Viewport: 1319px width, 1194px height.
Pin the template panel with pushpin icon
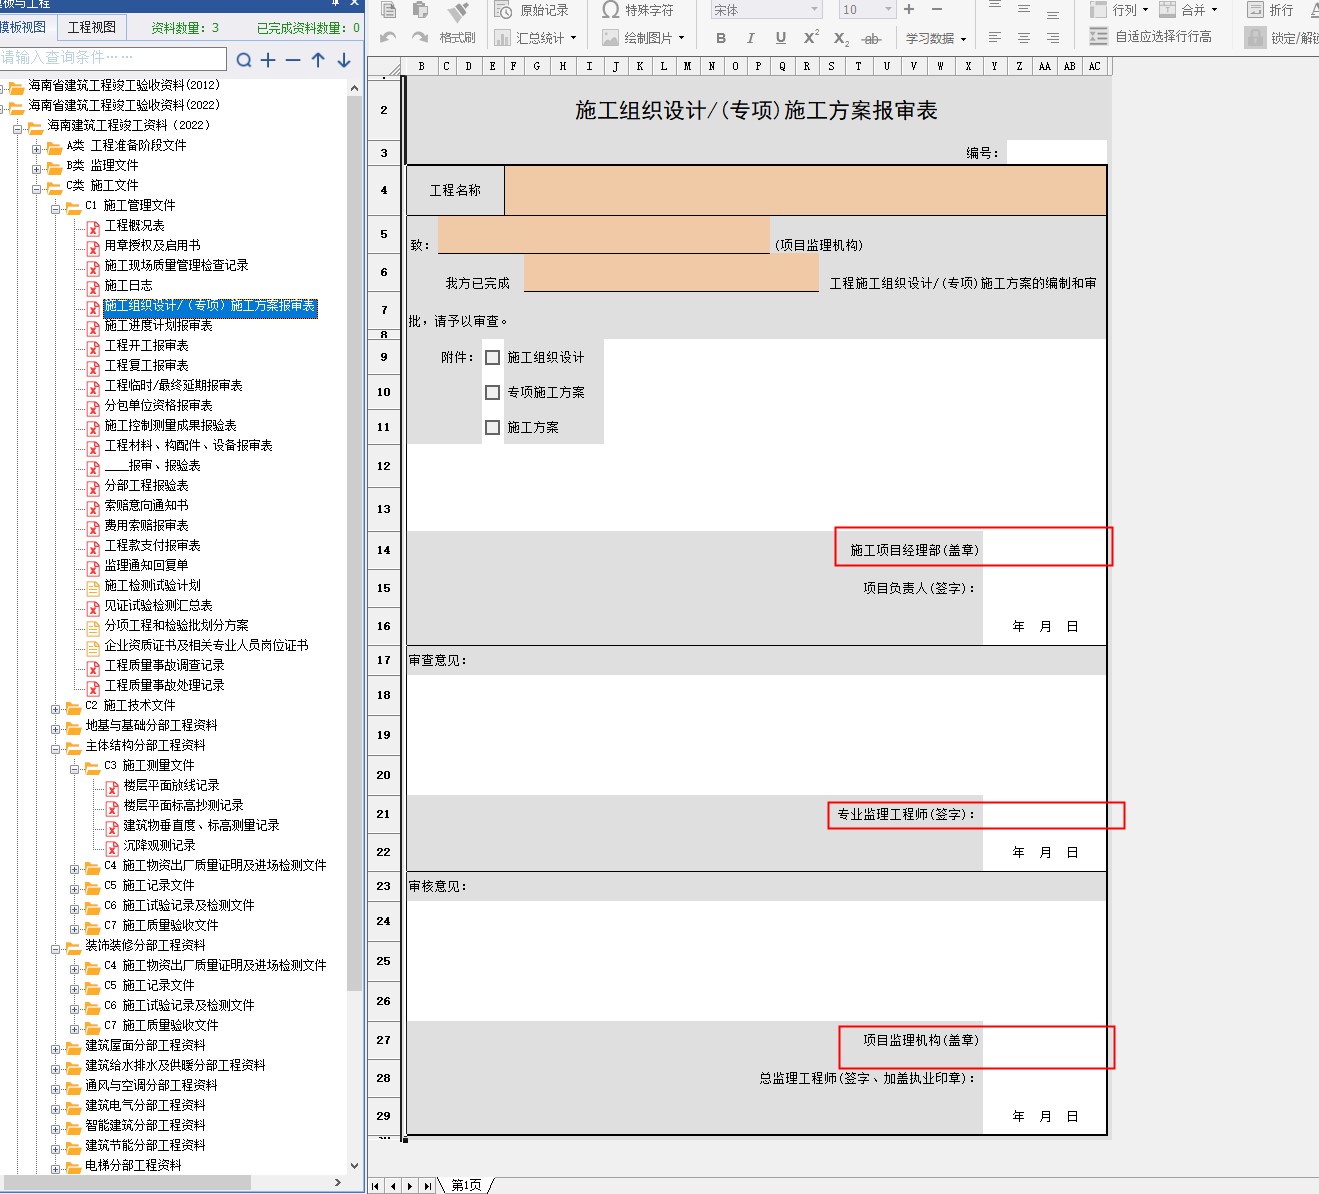click(336, 4)
